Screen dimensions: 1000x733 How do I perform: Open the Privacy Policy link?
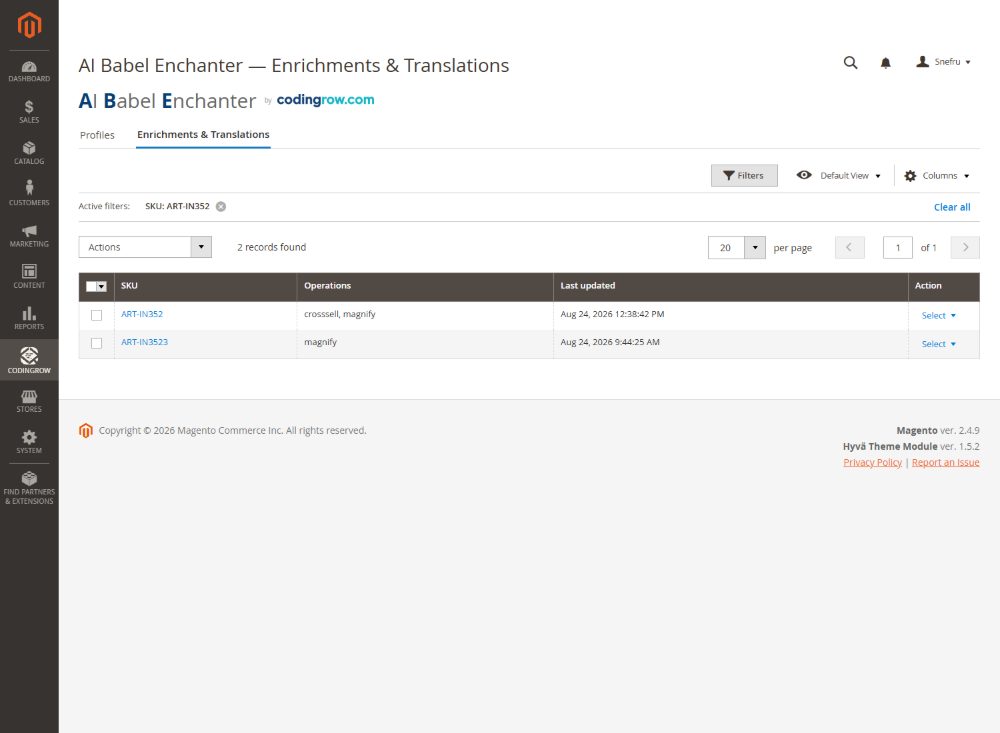[x=872, y=463]
